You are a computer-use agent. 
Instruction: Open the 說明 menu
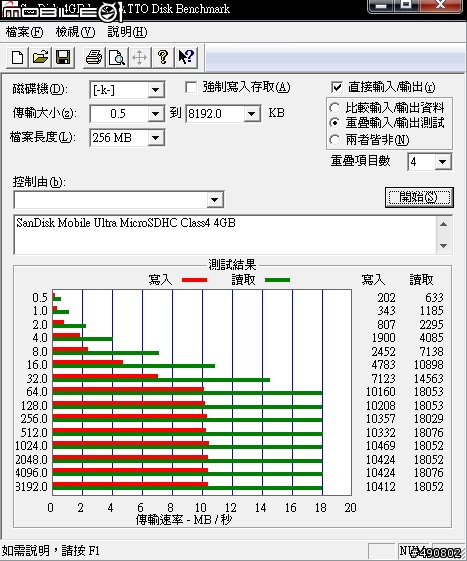tap(127, 32)
